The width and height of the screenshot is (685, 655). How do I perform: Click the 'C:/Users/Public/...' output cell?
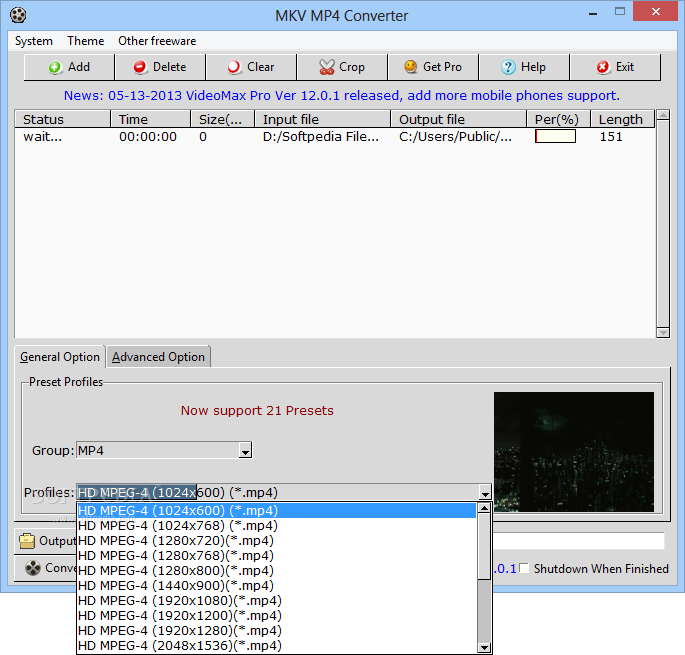coord(455,137)
